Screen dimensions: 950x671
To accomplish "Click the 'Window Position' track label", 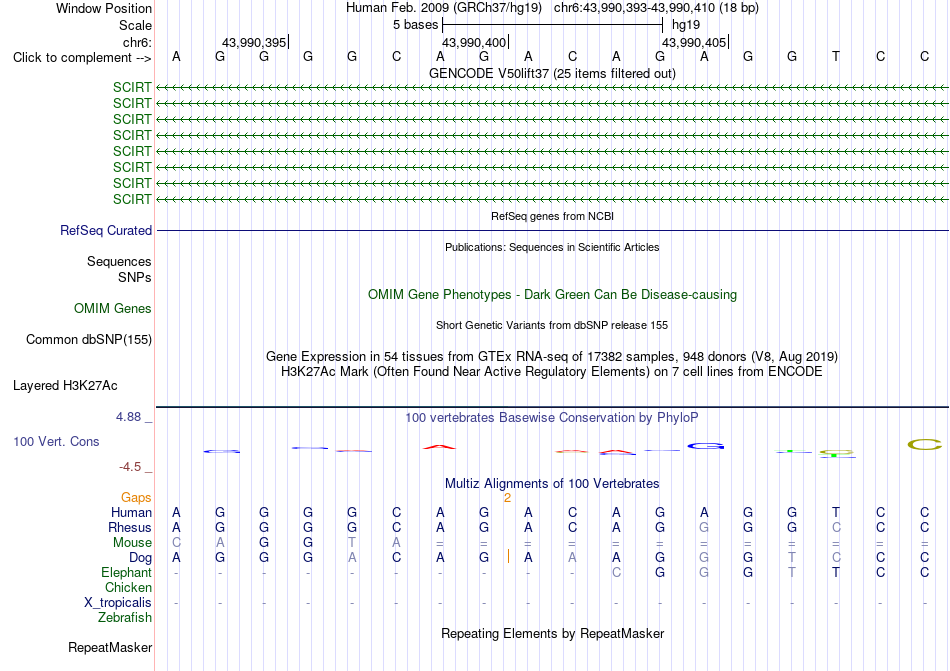I will click(x=104, y=8).
